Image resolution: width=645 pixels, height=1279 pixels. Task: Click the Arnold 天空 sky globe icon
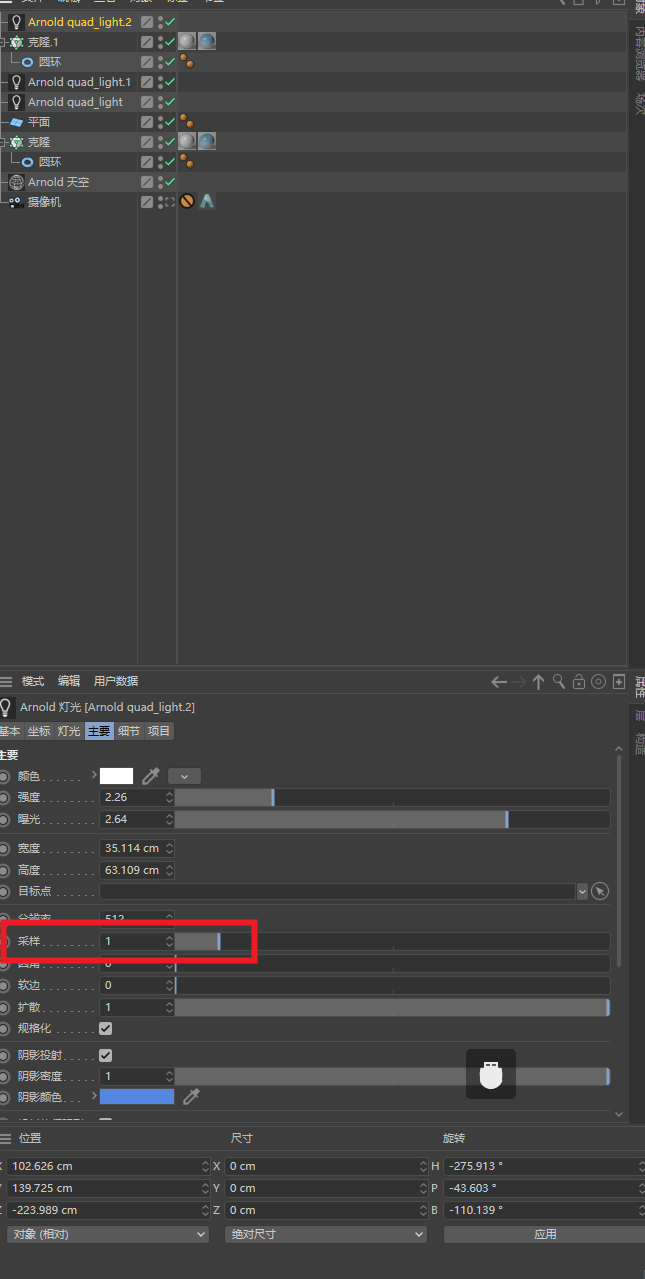16,182
